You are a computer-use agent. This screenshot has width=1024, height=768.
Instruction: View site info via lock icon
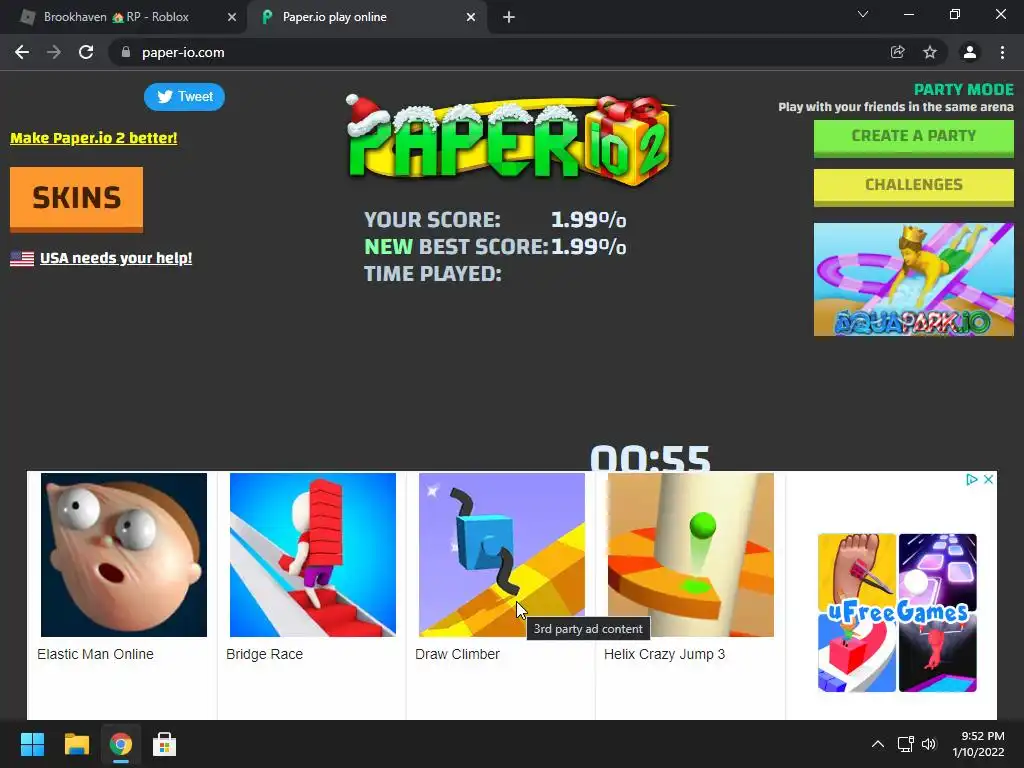[126, 52]
